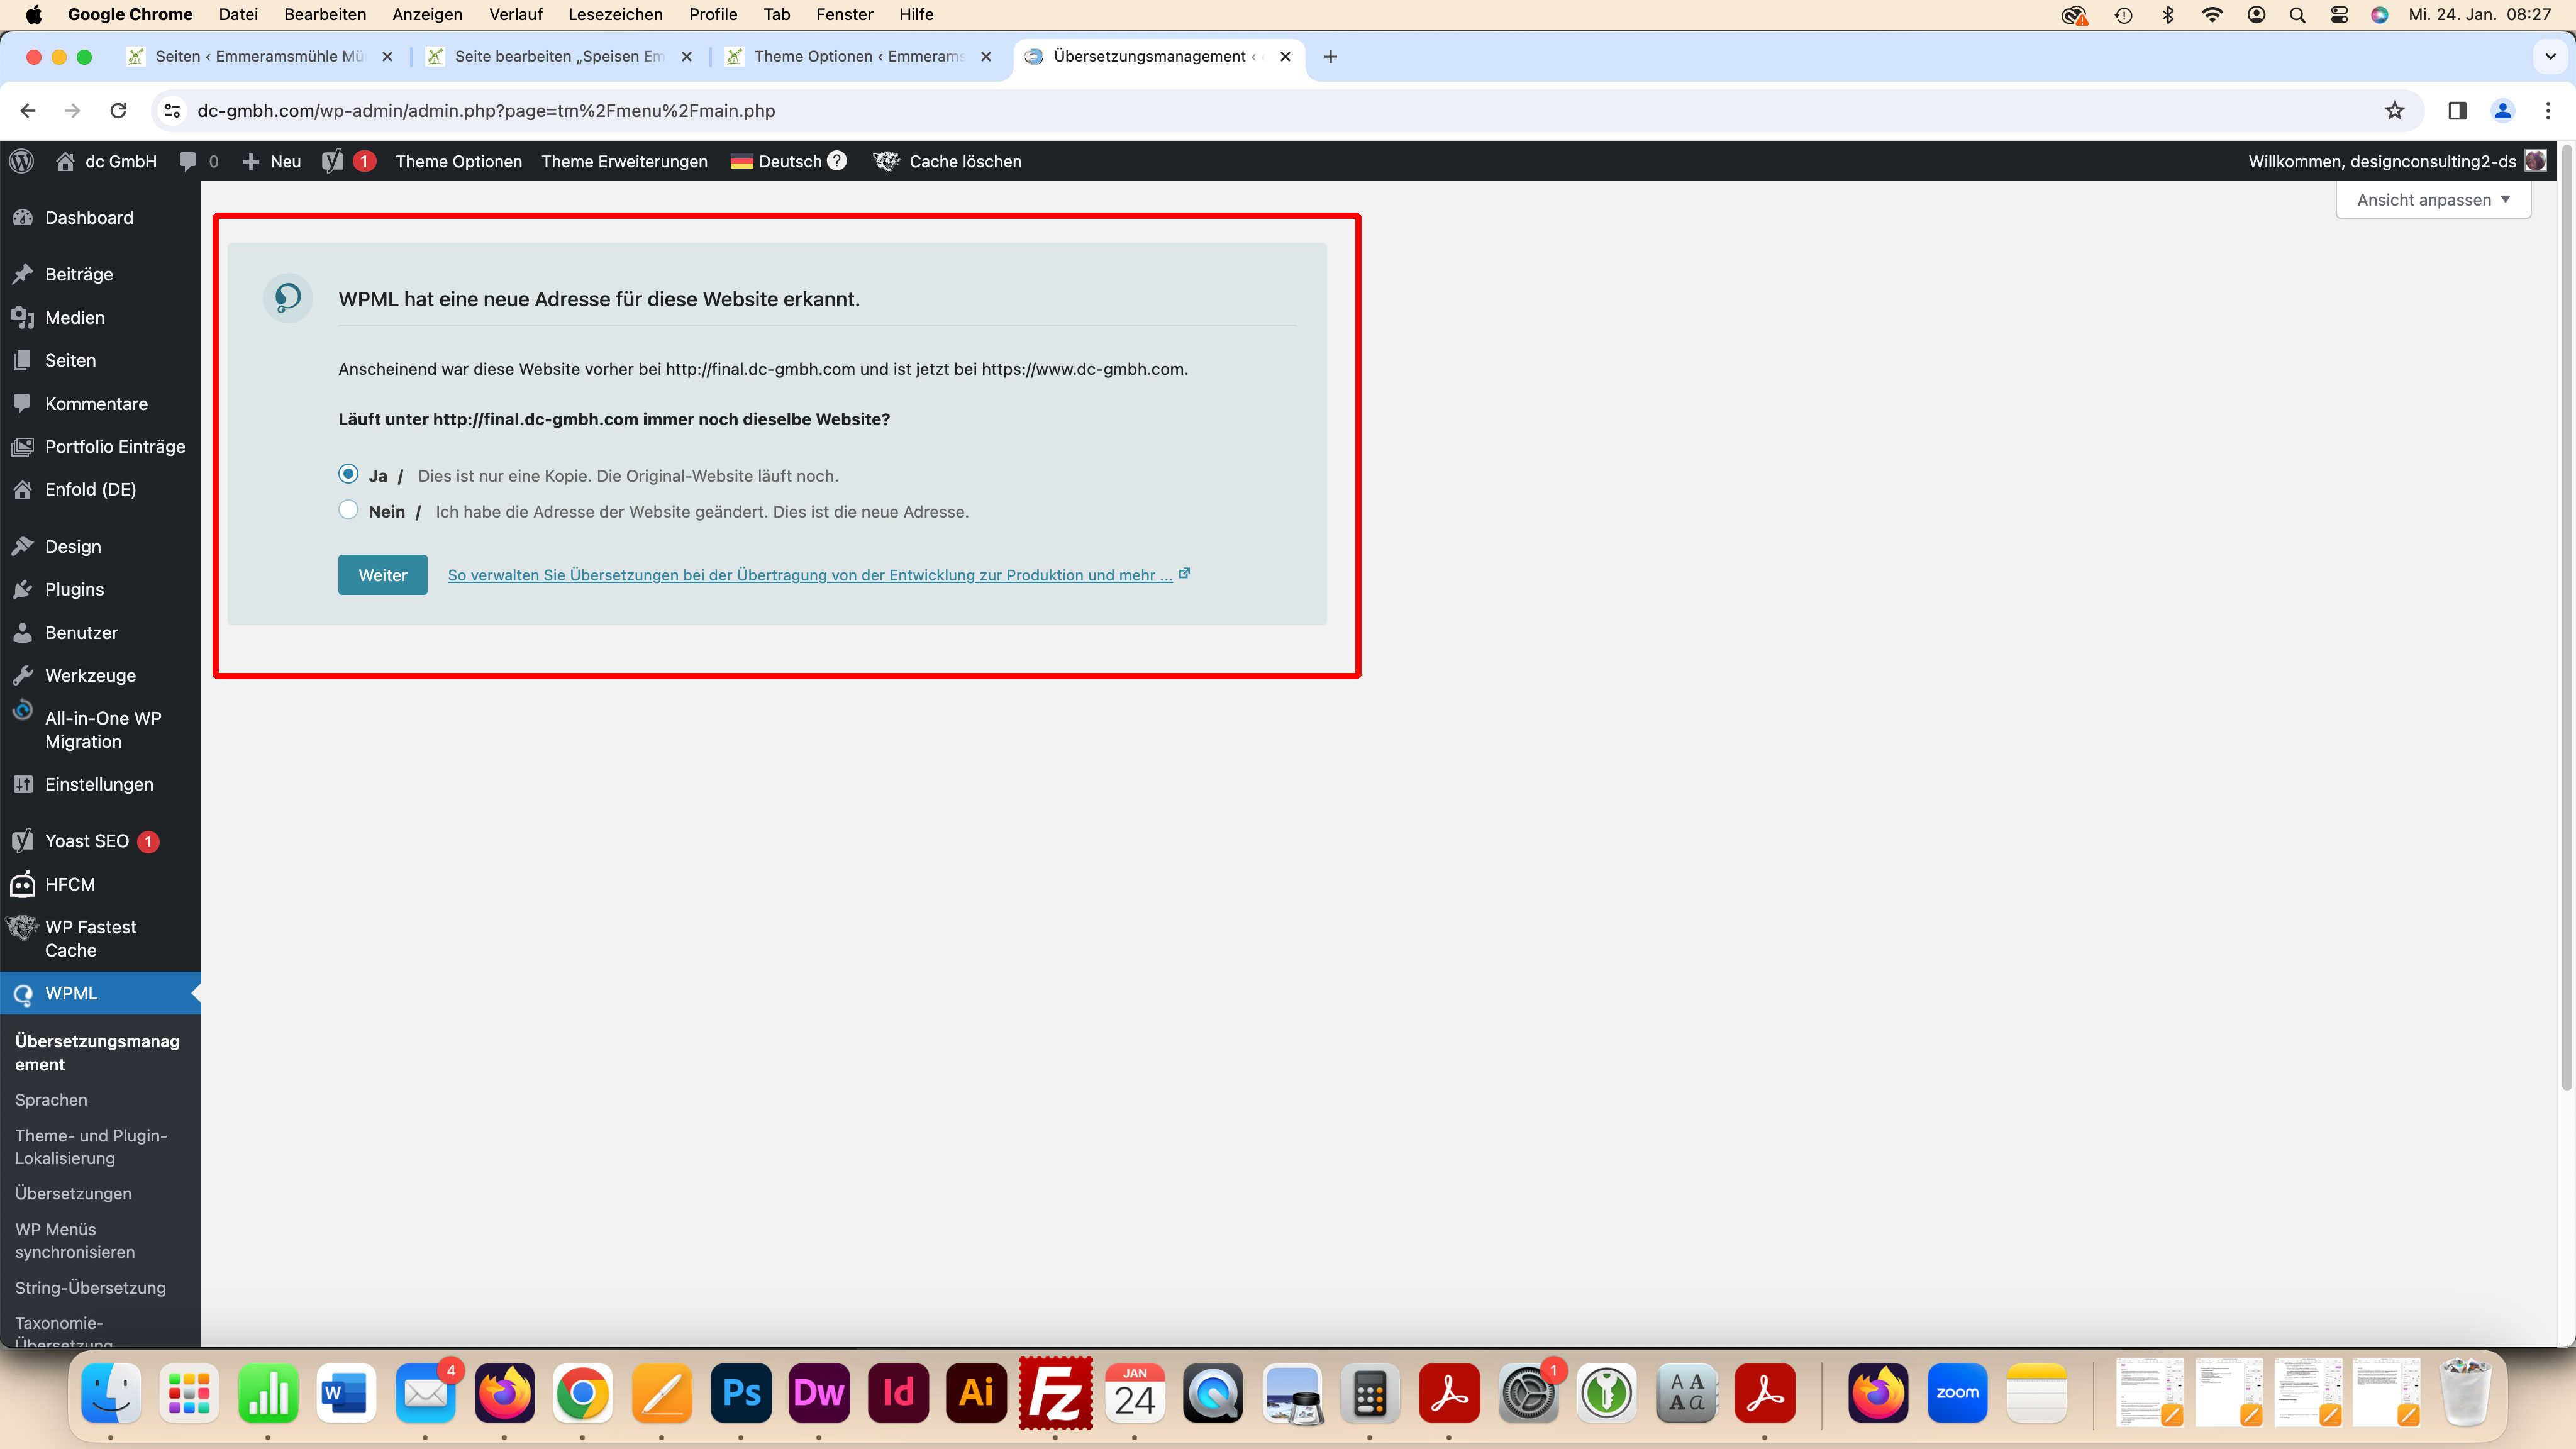The image size is (2576, 1449).
Task: Bookmark this page with star icon
Action: (x=2394, y=110)
